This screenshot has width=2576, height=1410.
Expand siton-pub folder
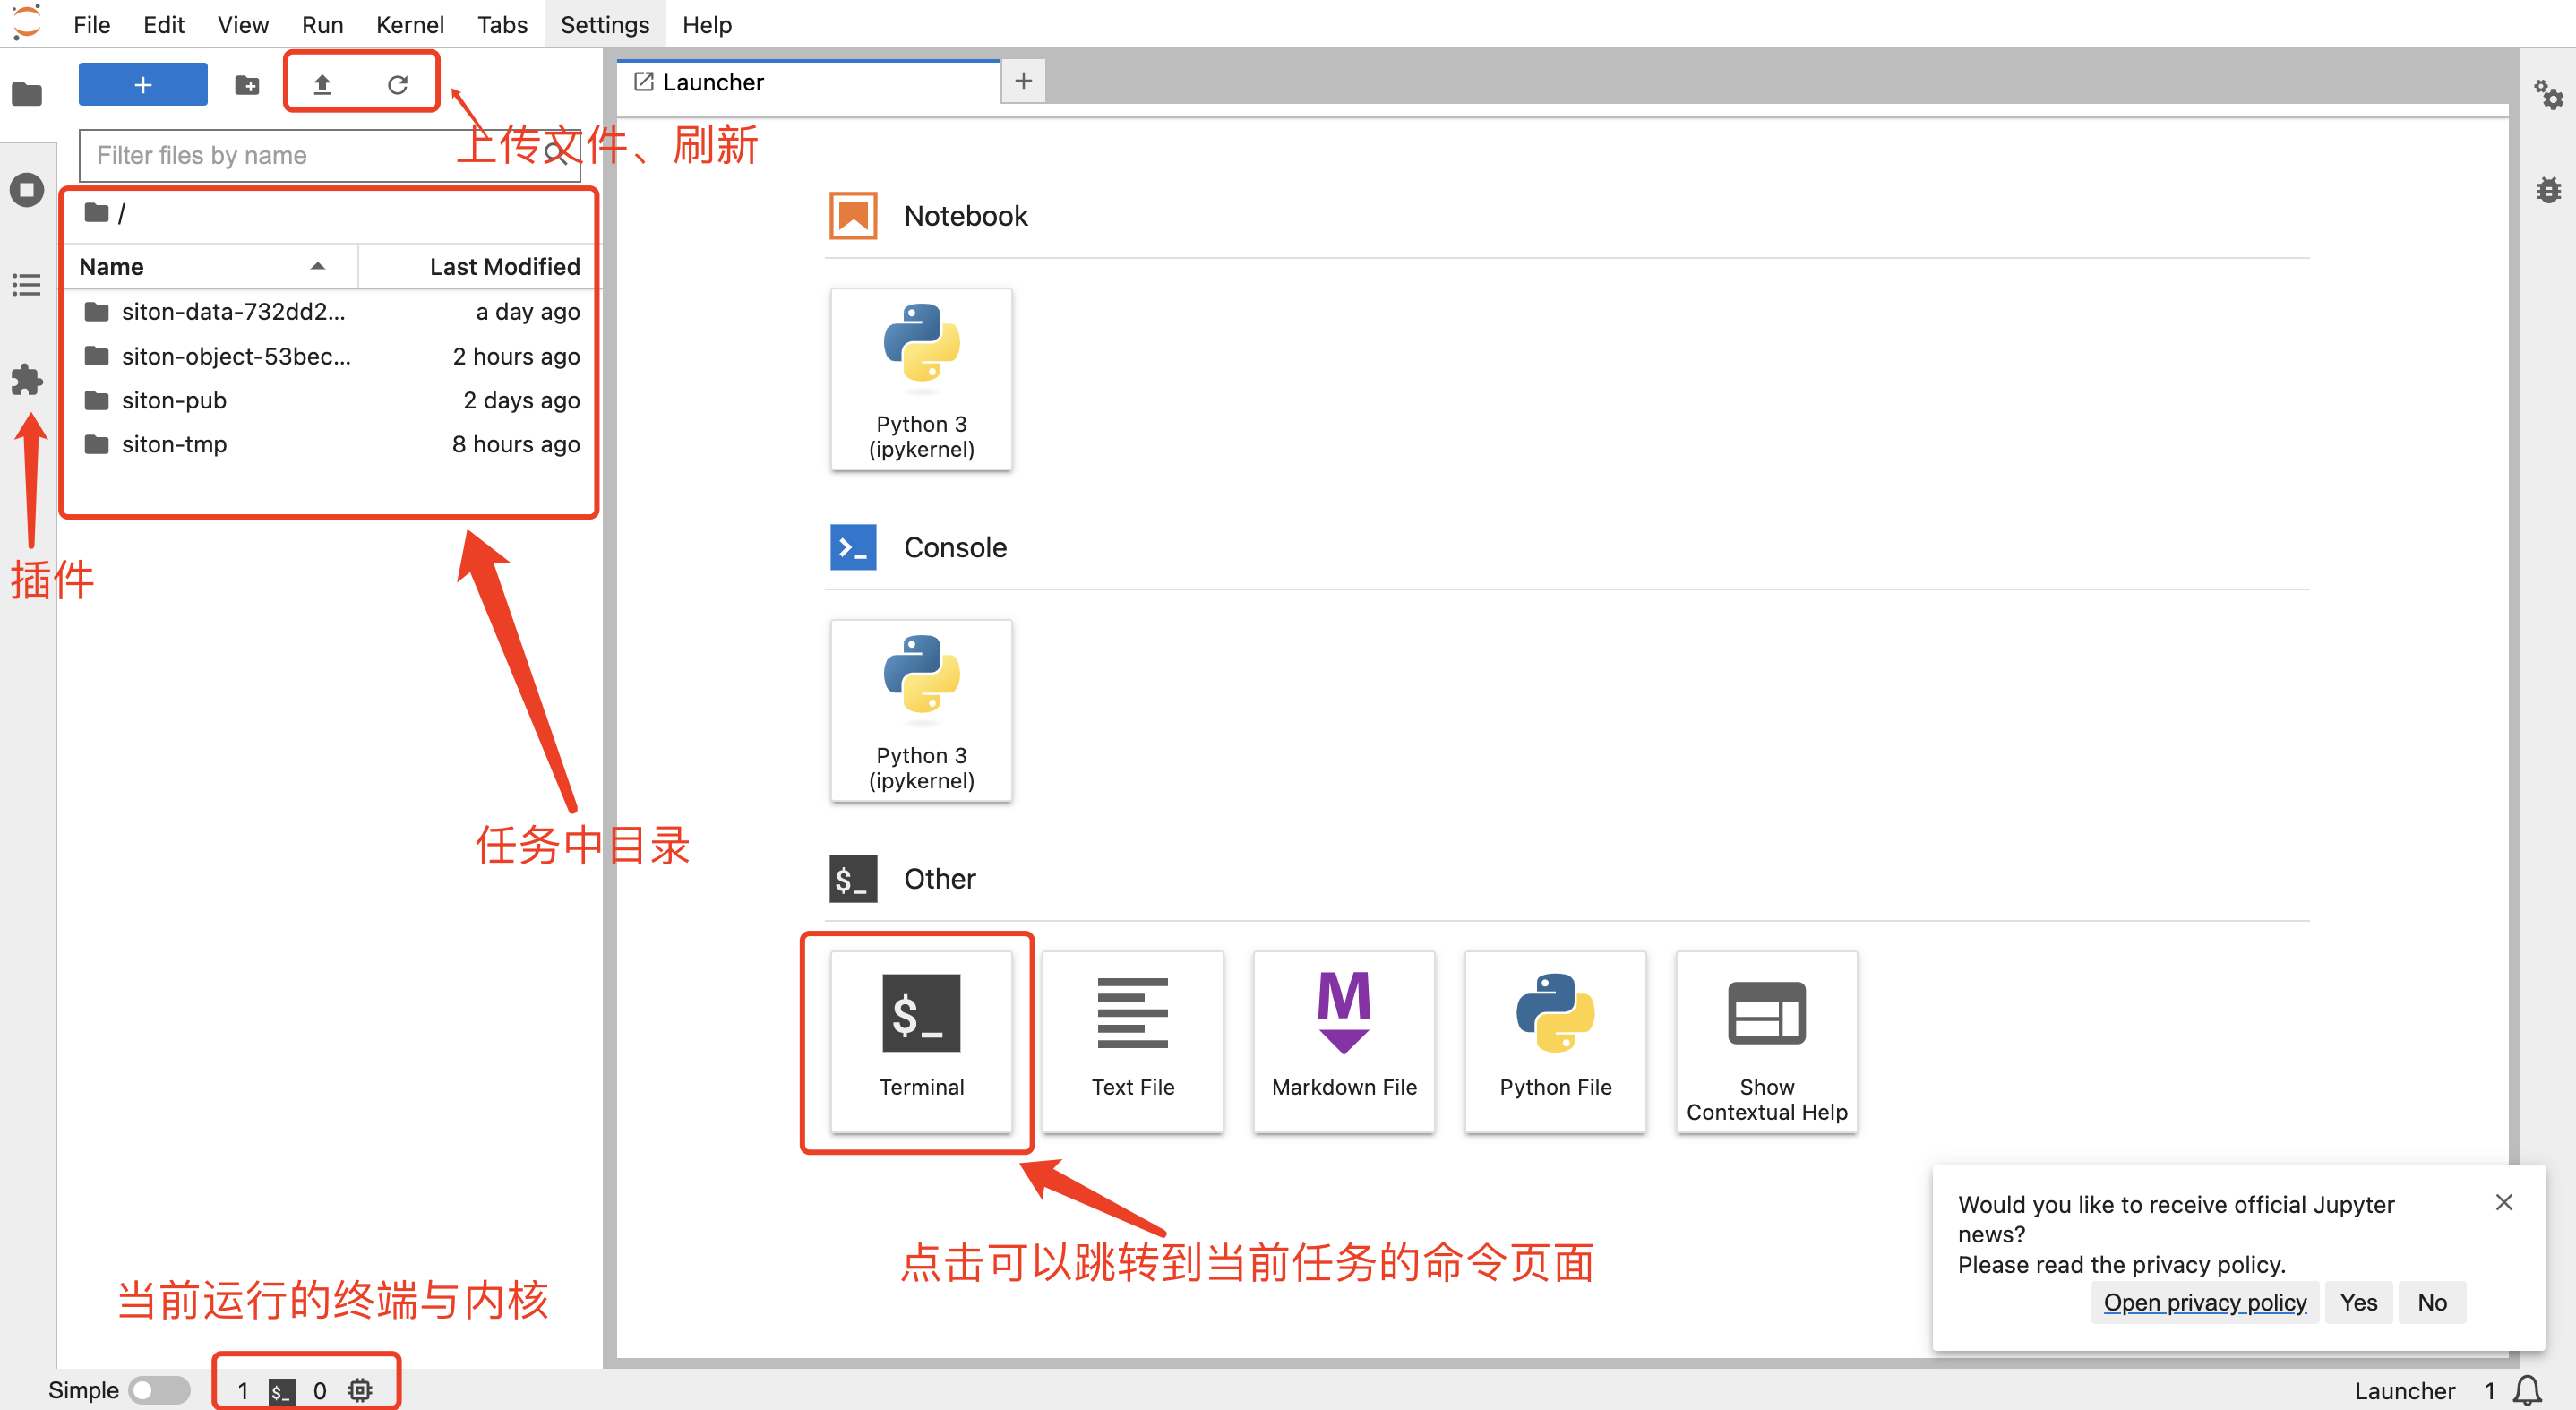pos(174,400)
